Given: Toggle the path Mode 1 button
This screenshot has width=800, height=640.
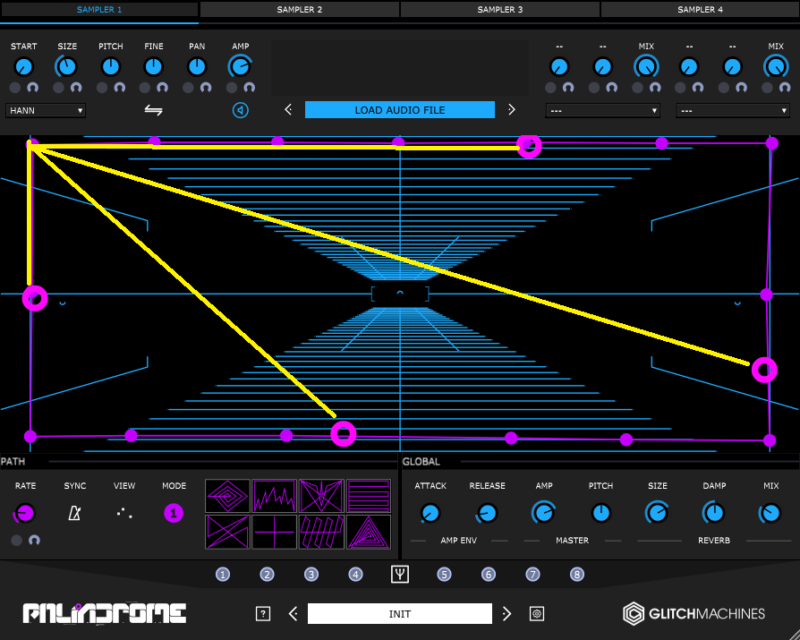Looking at the screenshot, I should 173,513.
